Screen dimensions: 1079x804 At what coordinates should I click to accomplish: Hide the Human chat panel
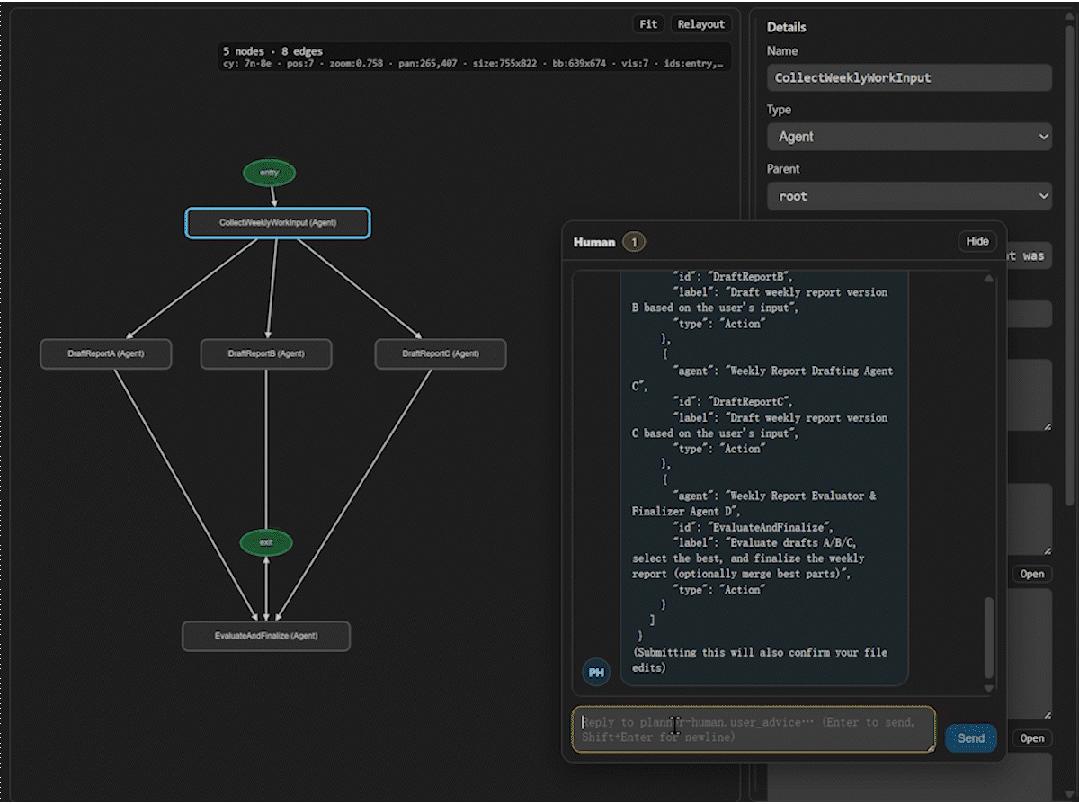[x=977, y=242]
